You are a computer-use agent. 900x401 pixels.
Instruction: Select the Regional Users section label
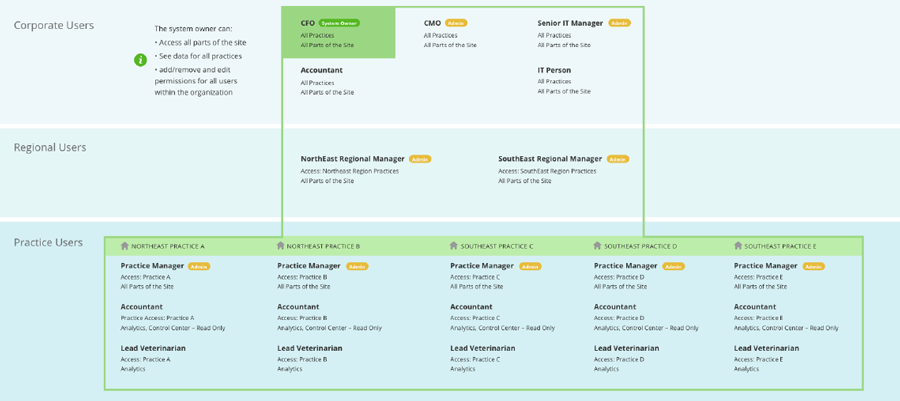click(50, 147)
